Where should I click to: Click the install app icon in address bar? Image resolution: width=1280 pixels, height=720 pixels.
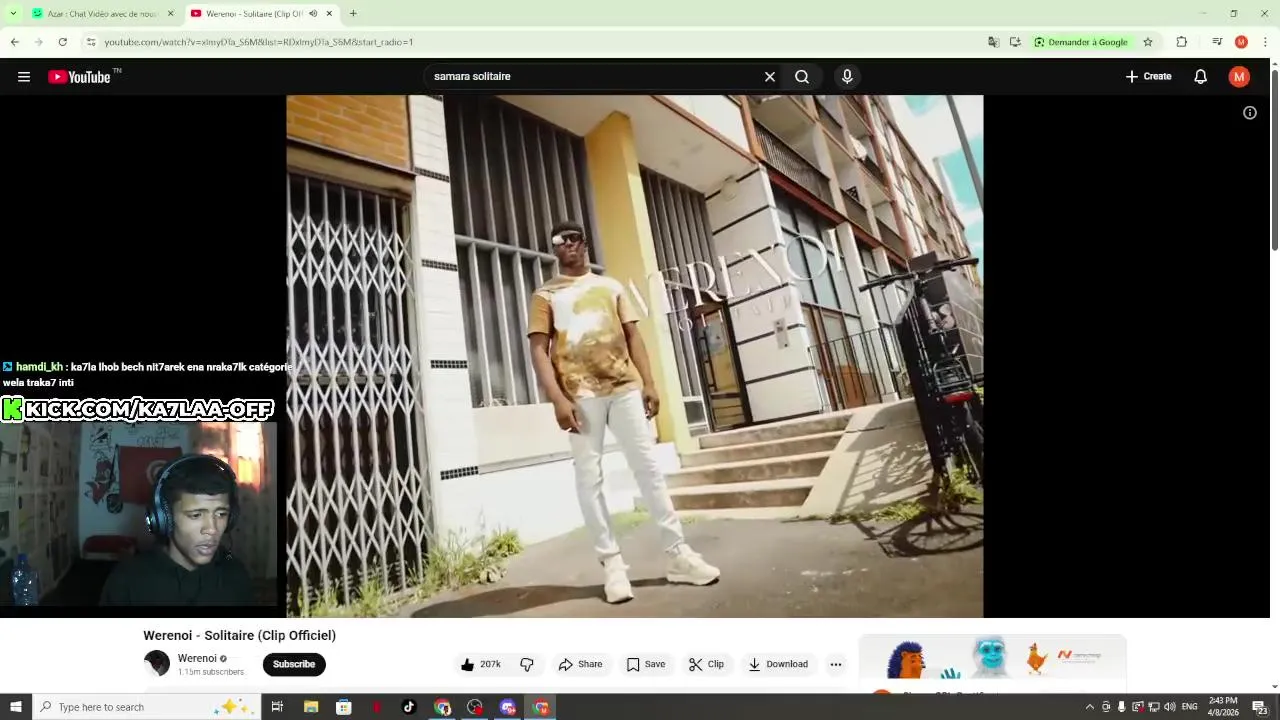(1015, 42)
